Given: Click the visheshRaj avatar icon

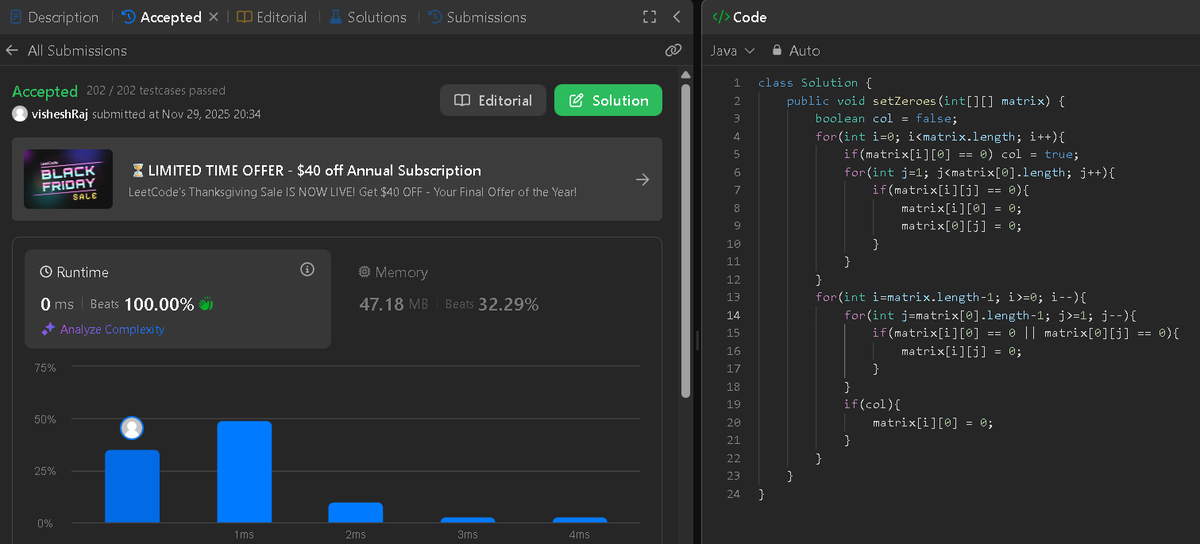Looking at the screenshot, I should tap(20, 114).
